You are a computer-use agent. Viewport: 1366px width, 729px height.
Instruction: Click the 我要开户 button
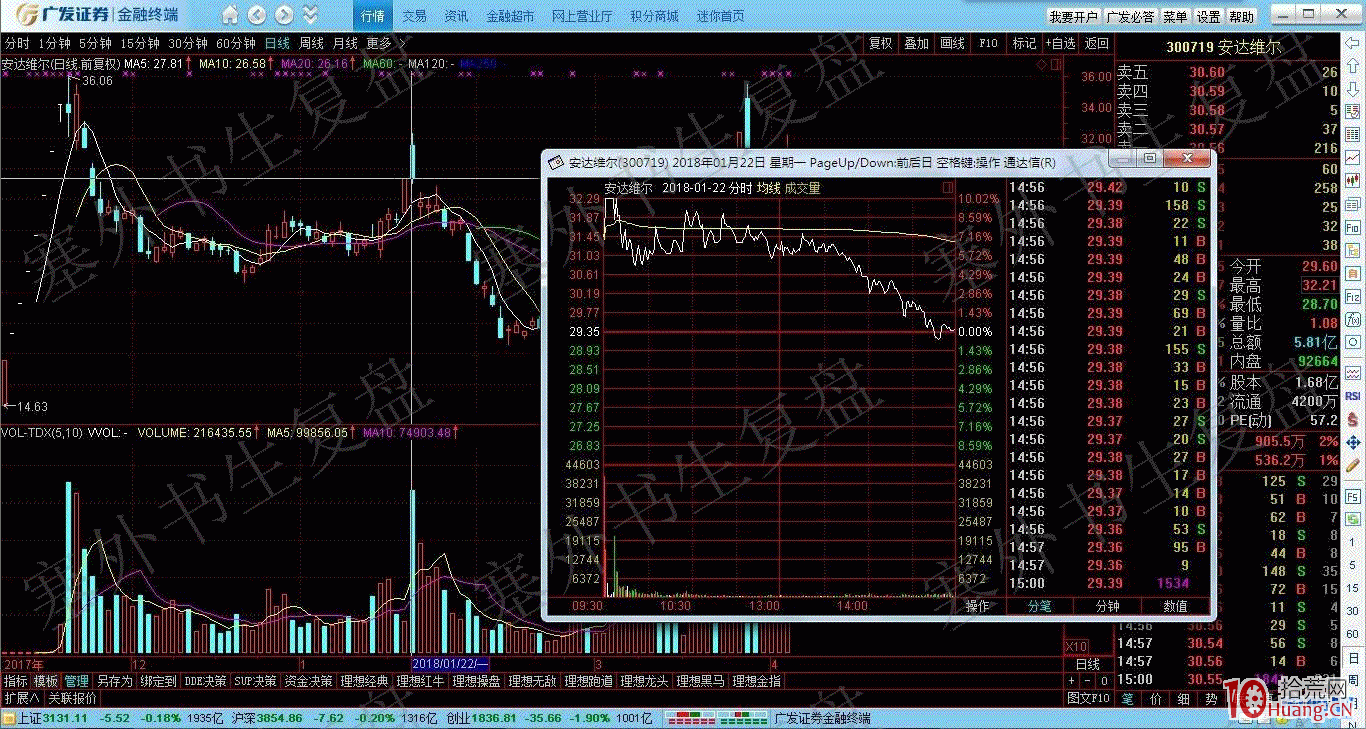1073,17
